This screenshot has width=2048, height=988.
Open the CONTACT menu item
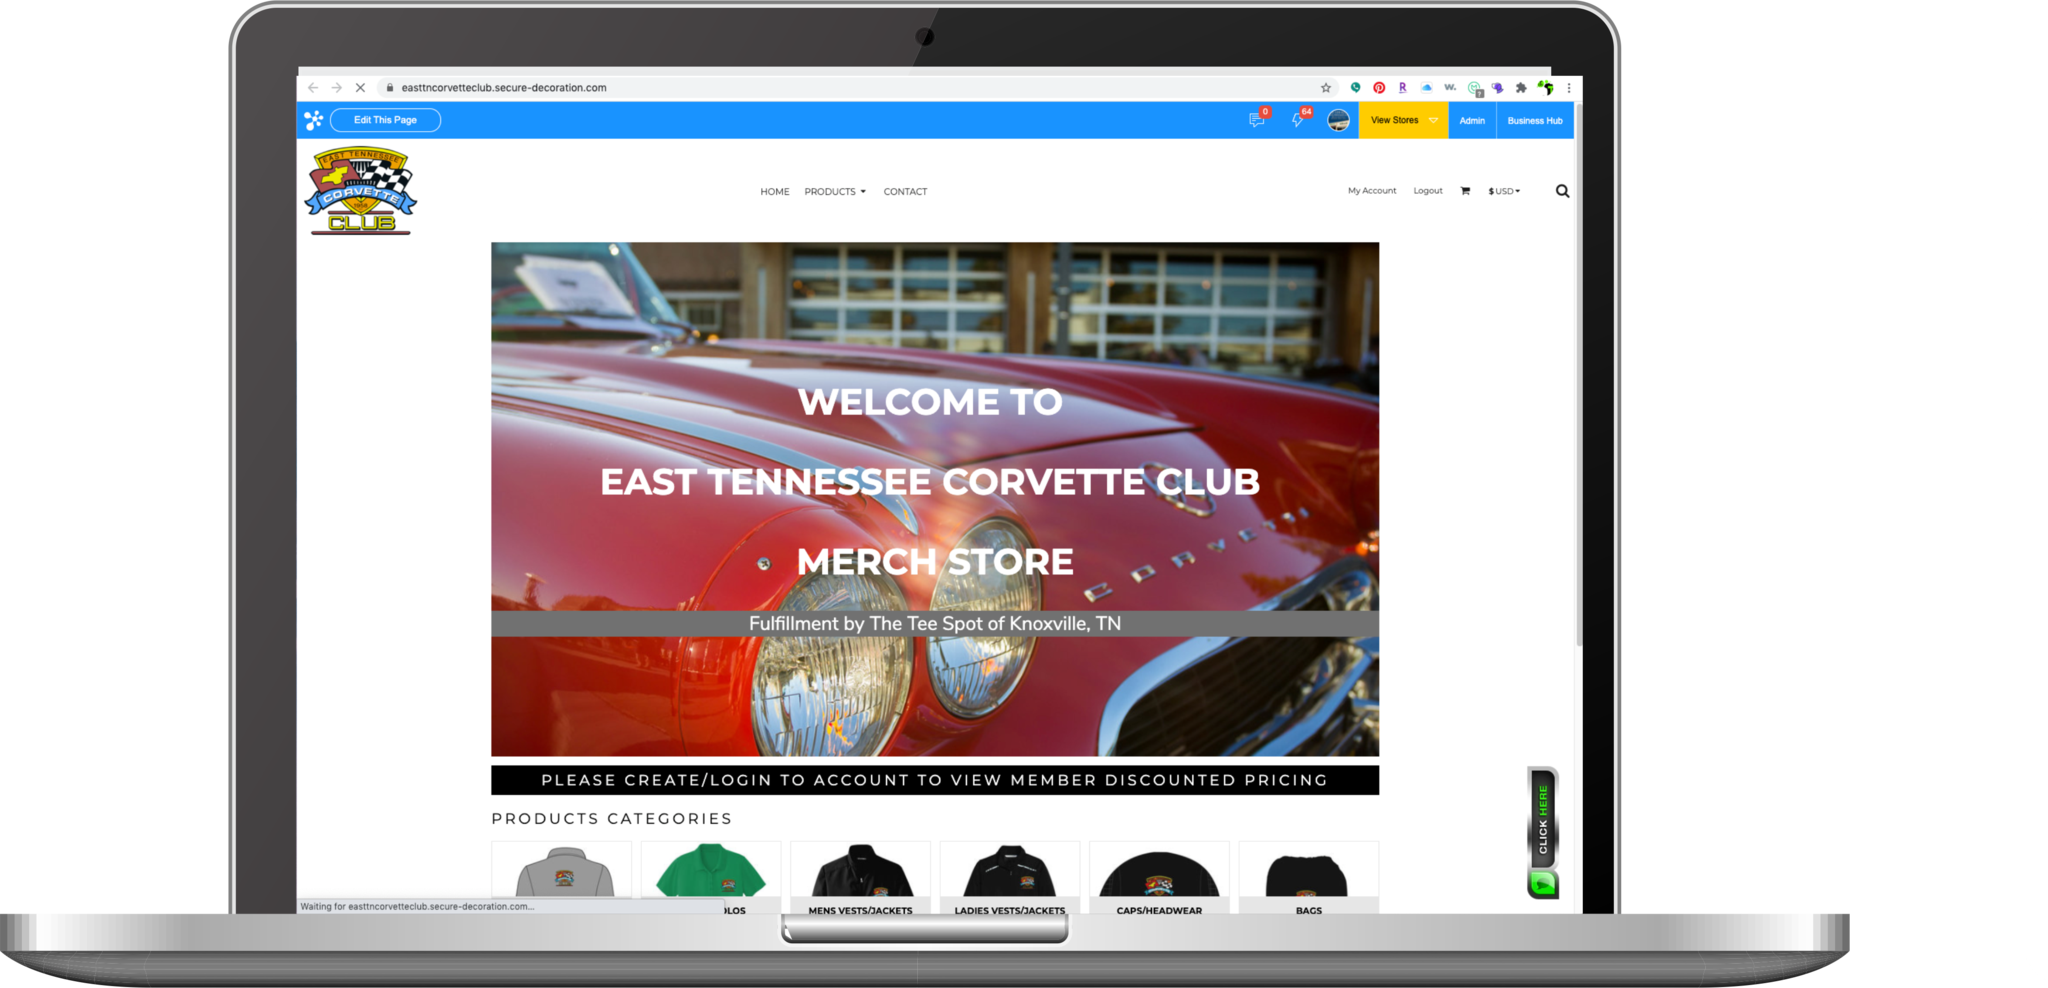905,191
